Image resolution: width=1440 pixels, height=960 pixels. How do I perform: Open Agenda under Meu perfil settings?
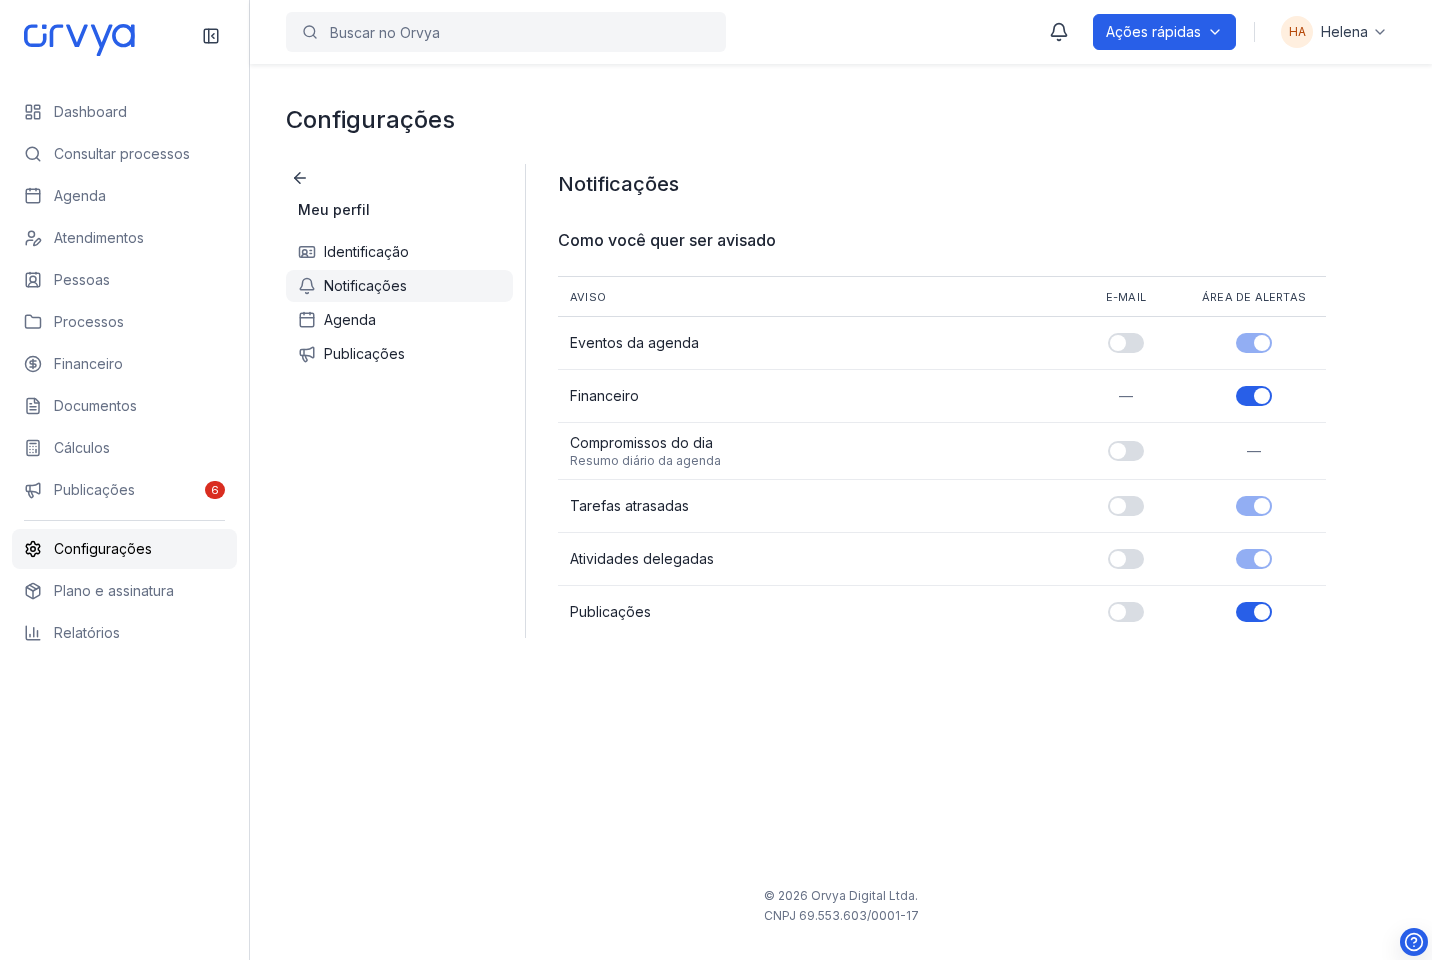399,320
